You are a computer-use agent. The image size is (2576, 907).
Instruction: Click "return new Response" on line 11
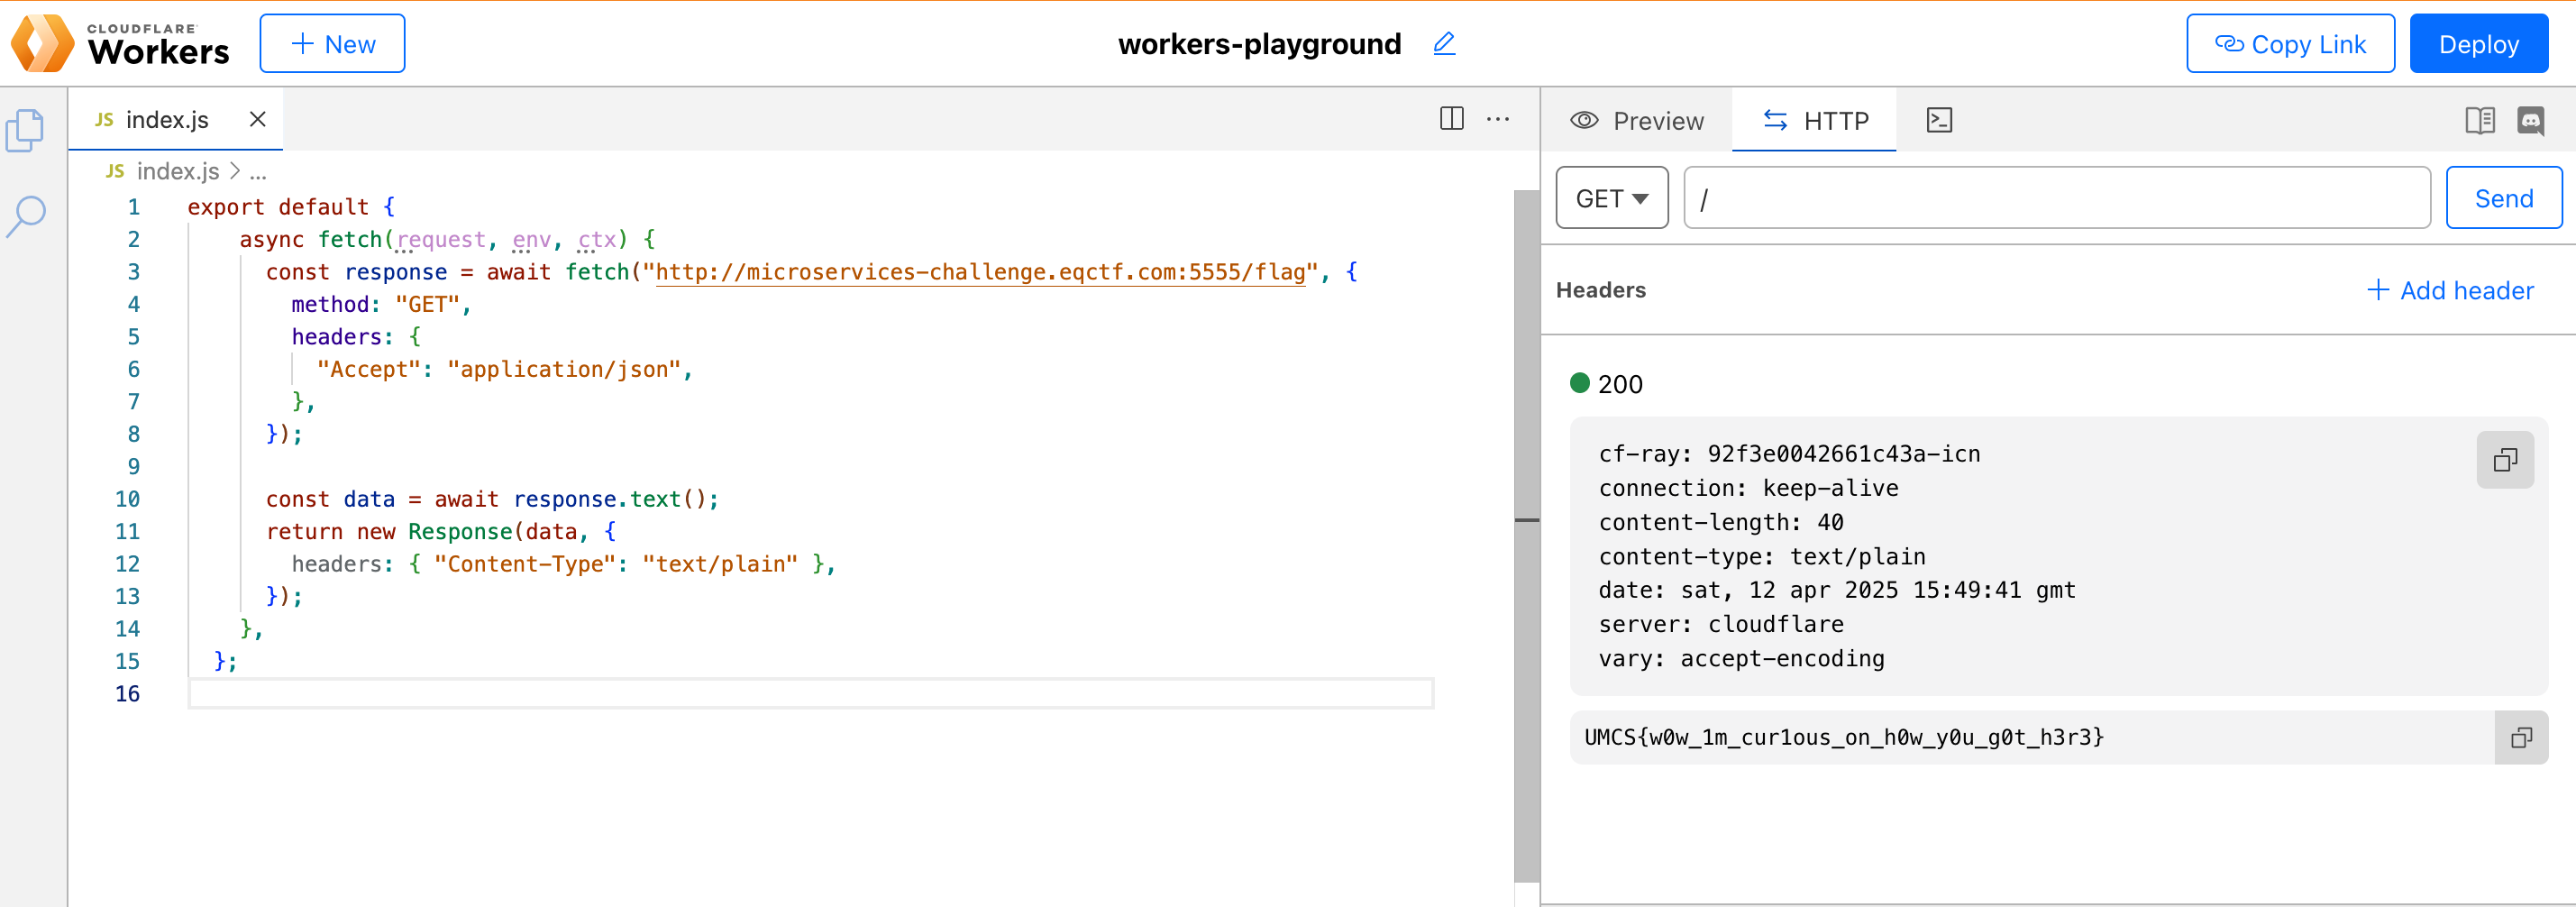click(389, 531)
